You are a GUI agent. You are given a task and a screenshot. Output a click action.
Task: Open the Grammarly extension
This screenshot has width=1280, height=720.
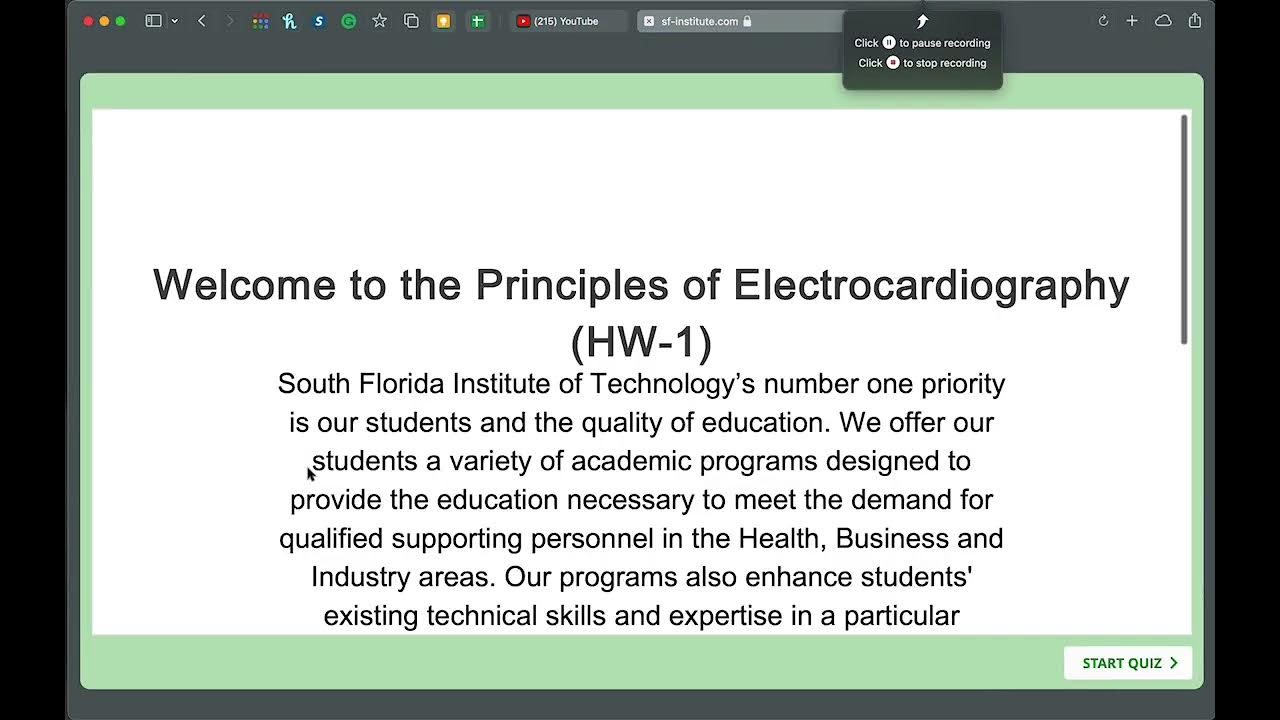(x=348, y=21)
